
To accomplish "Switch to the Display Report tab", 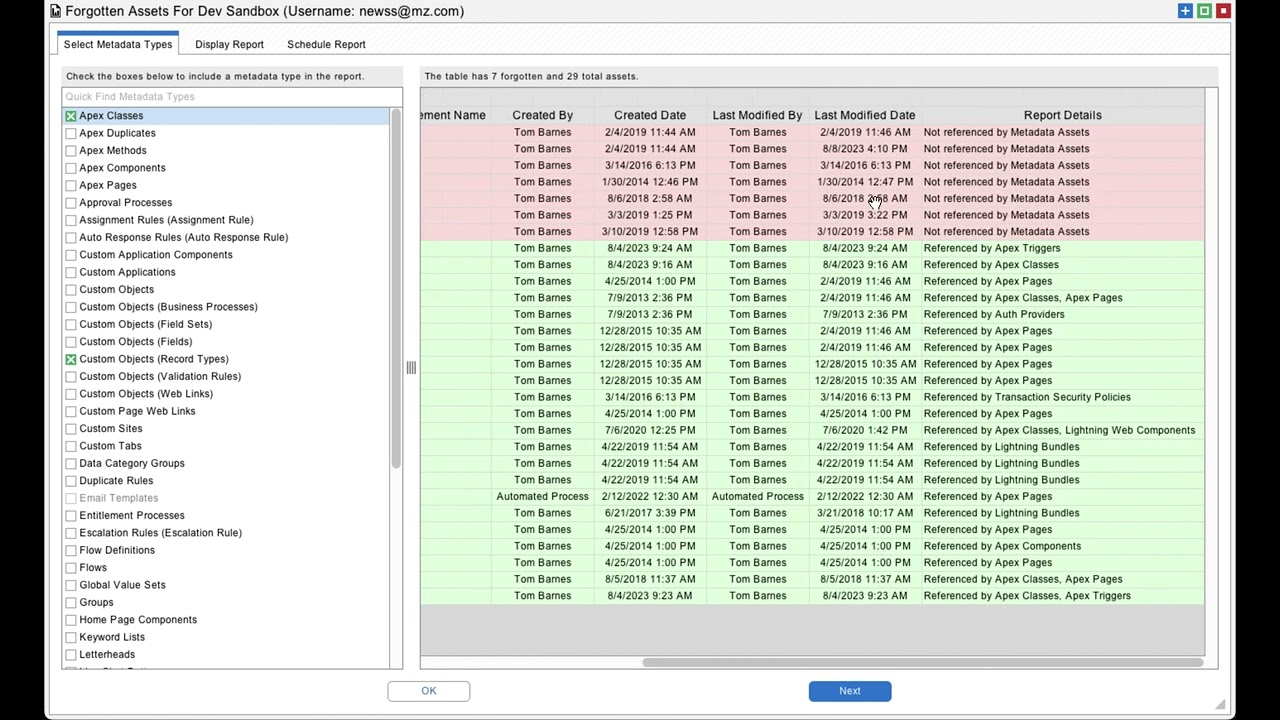I will coord(229,44).
